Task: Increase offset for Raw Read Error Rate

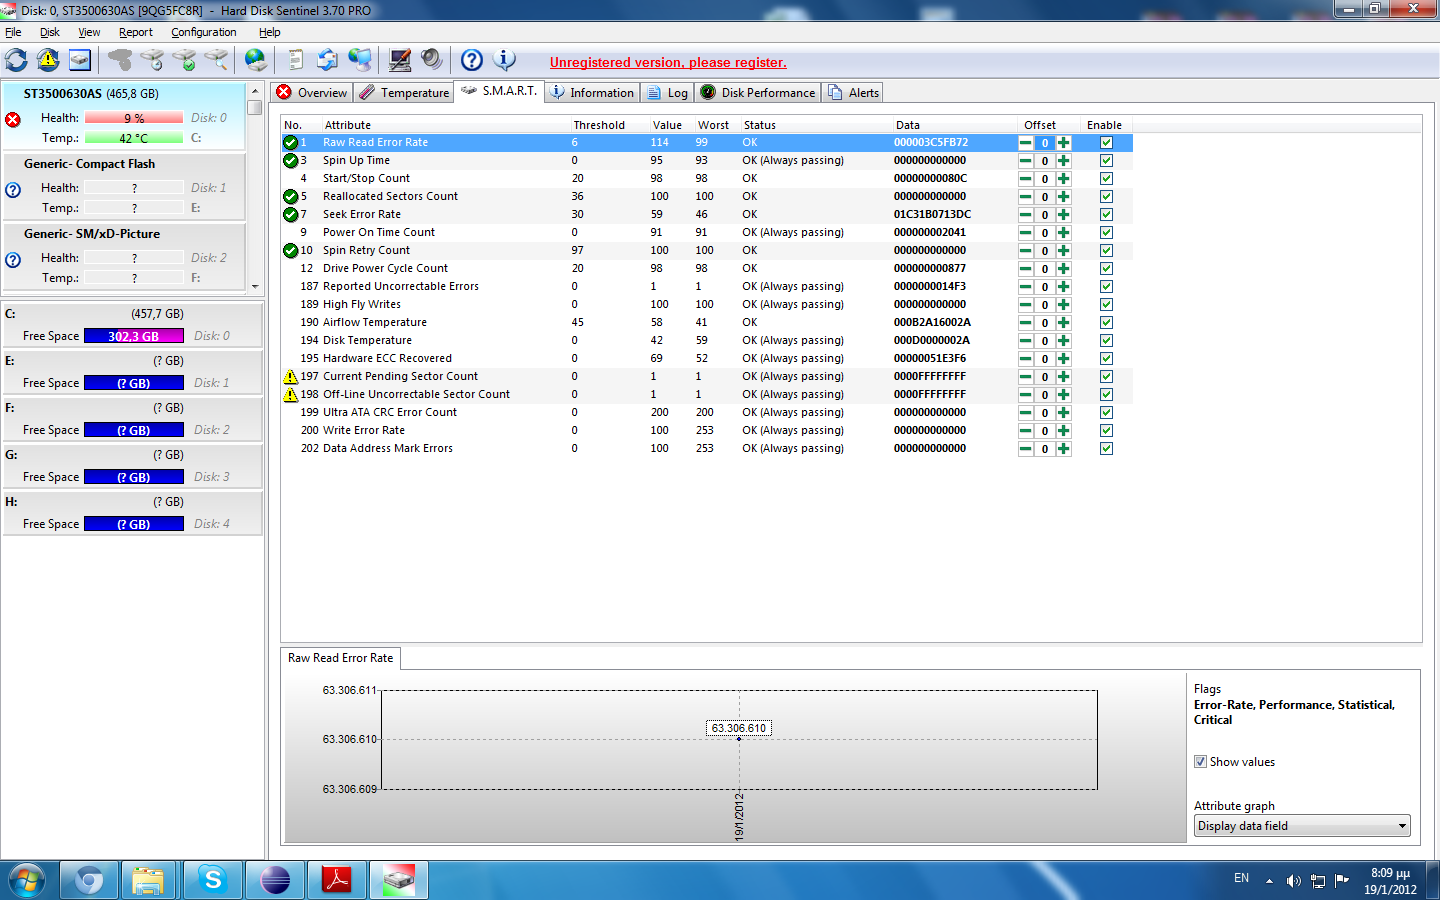Action: [1063, 143]
